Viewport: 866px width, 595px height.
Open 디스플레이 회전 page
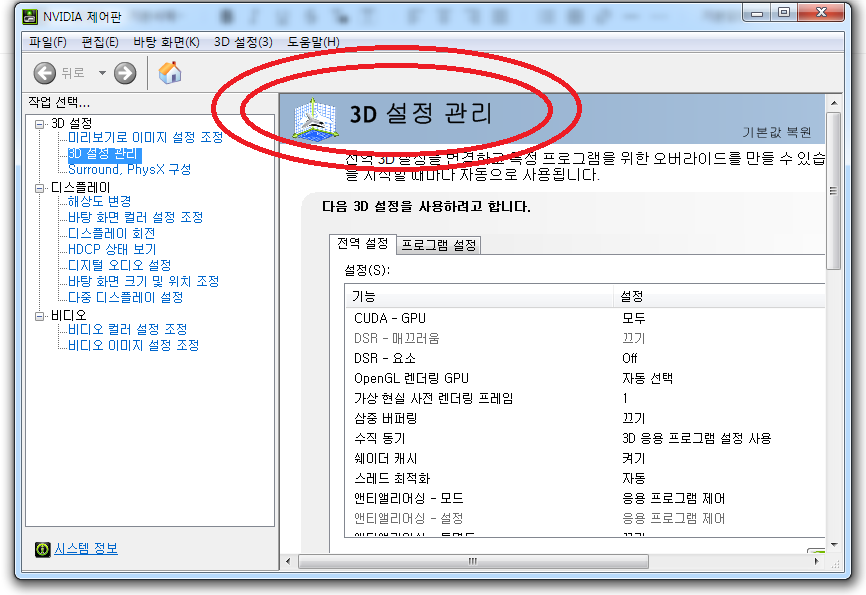pos(112,233)
